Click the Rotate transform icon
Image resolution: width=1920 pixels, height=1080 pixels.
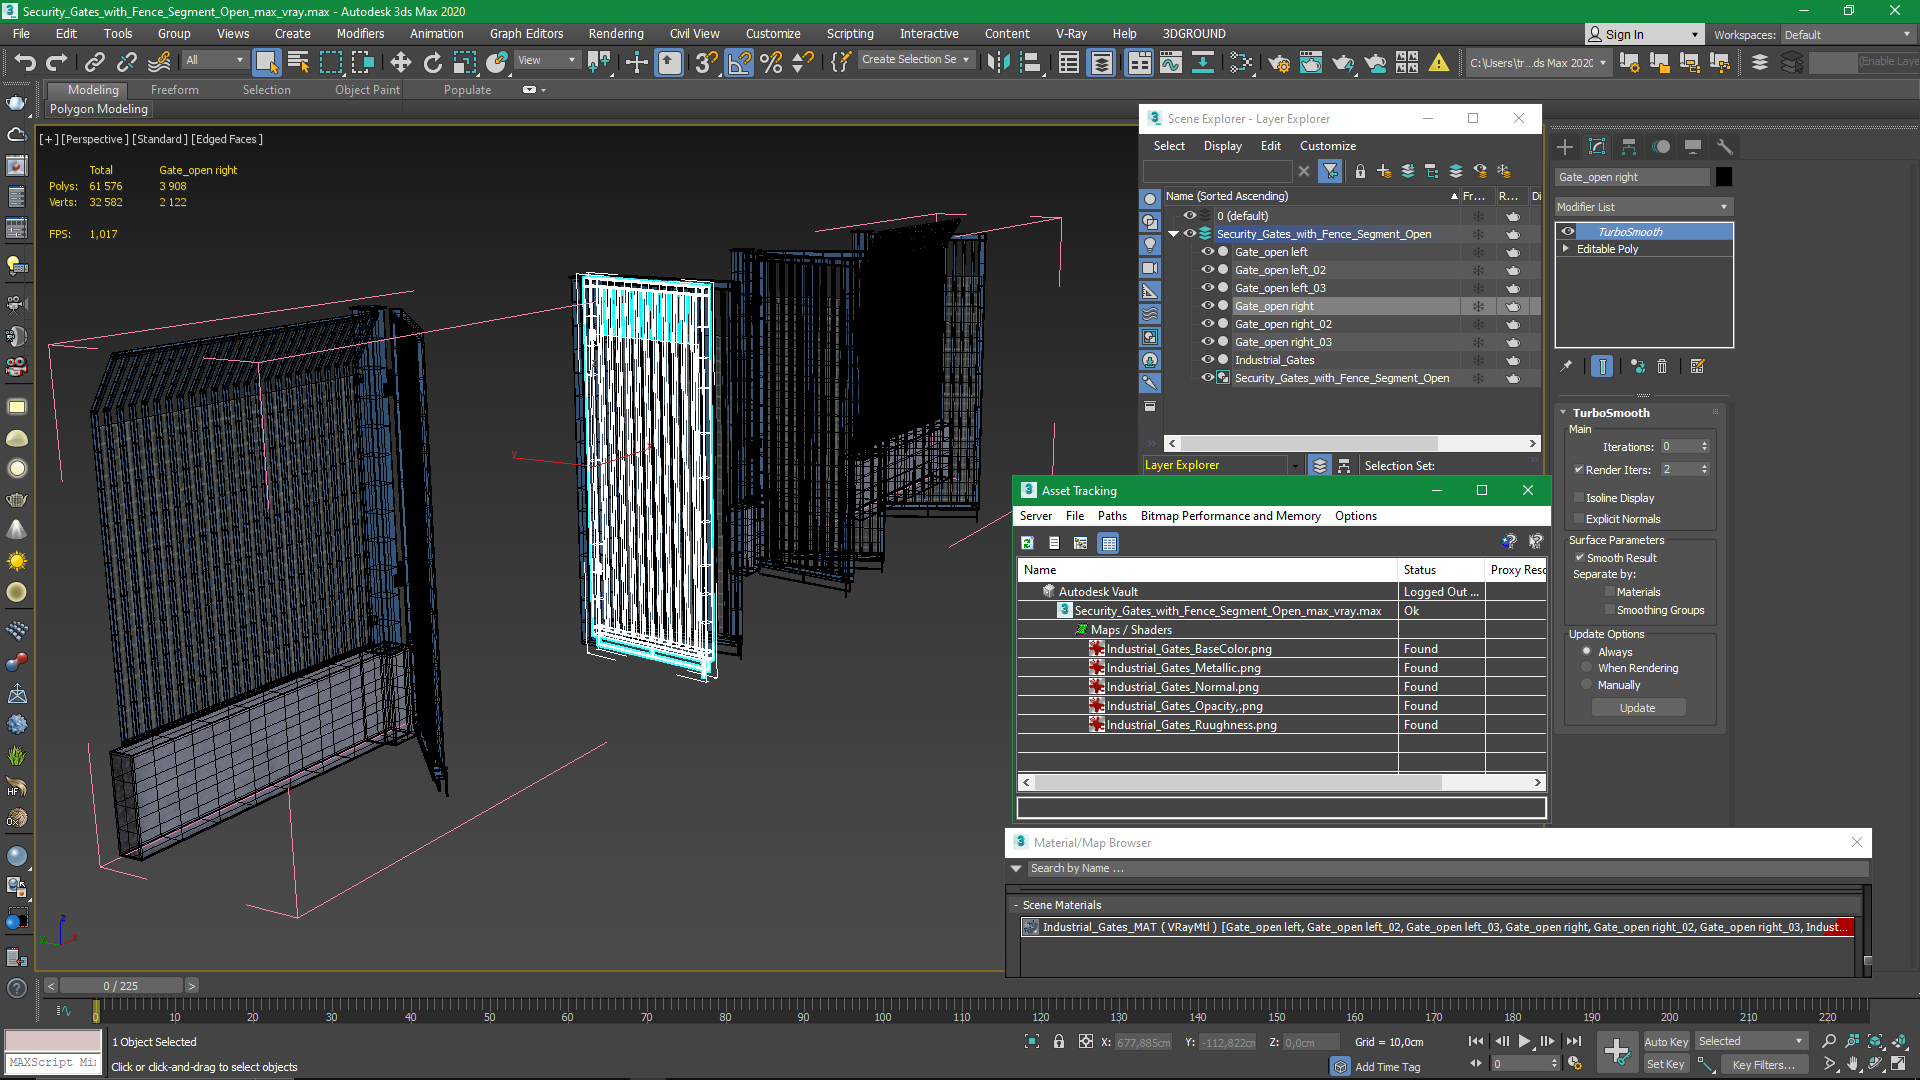tap(433, 62)
